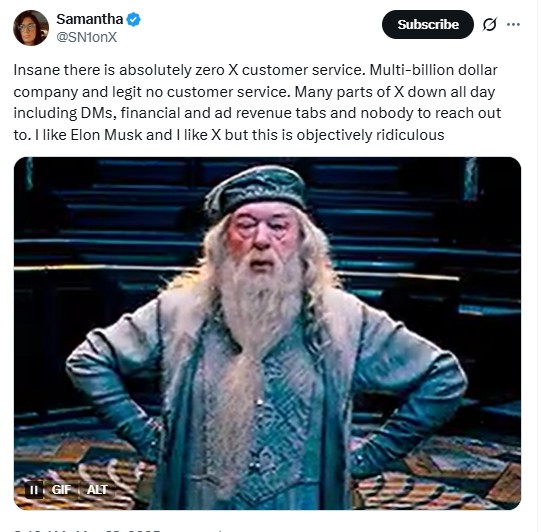Click the GIF label on the media

61,490
